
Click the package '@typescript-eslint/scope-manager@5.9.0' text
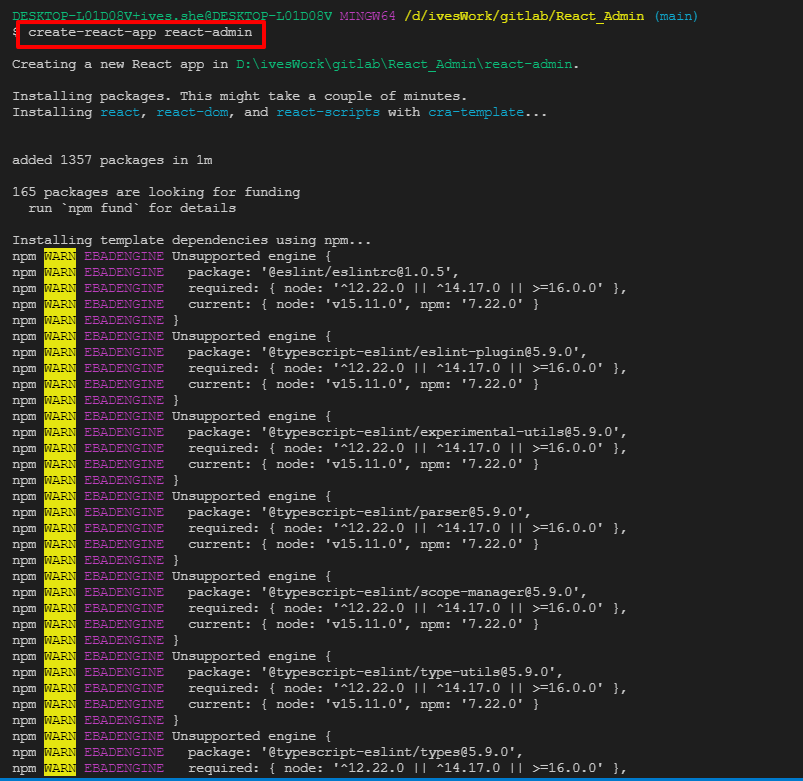(424, 592)
